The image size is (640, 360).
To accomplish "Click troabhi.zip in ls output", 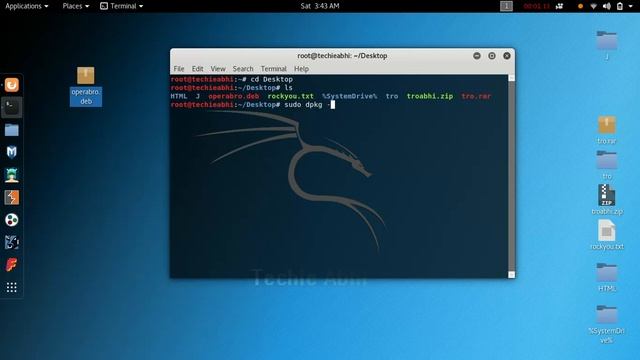I will point(430,96).
